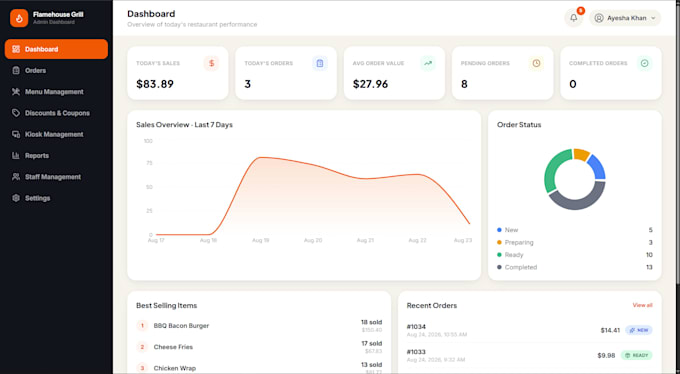Screen dimensions: 680x374
Task: Click the READY status badge on order #1033
Action: coord(636,355)
